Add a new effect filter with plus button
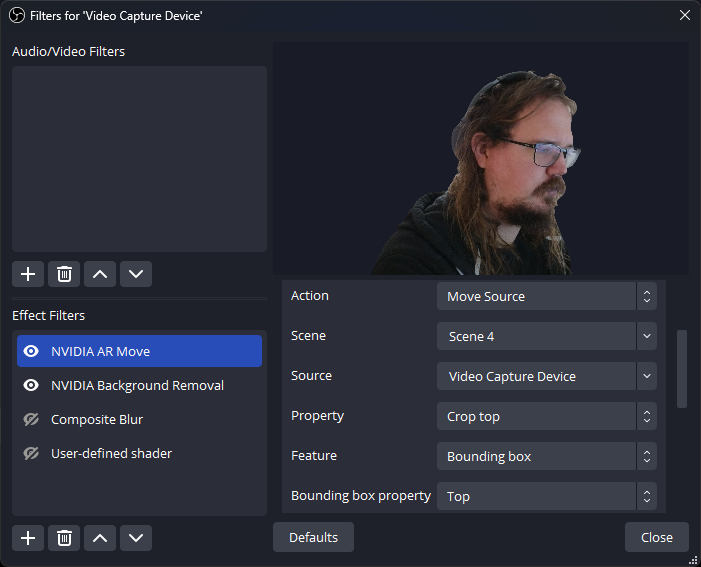 [x=28, y=537]
